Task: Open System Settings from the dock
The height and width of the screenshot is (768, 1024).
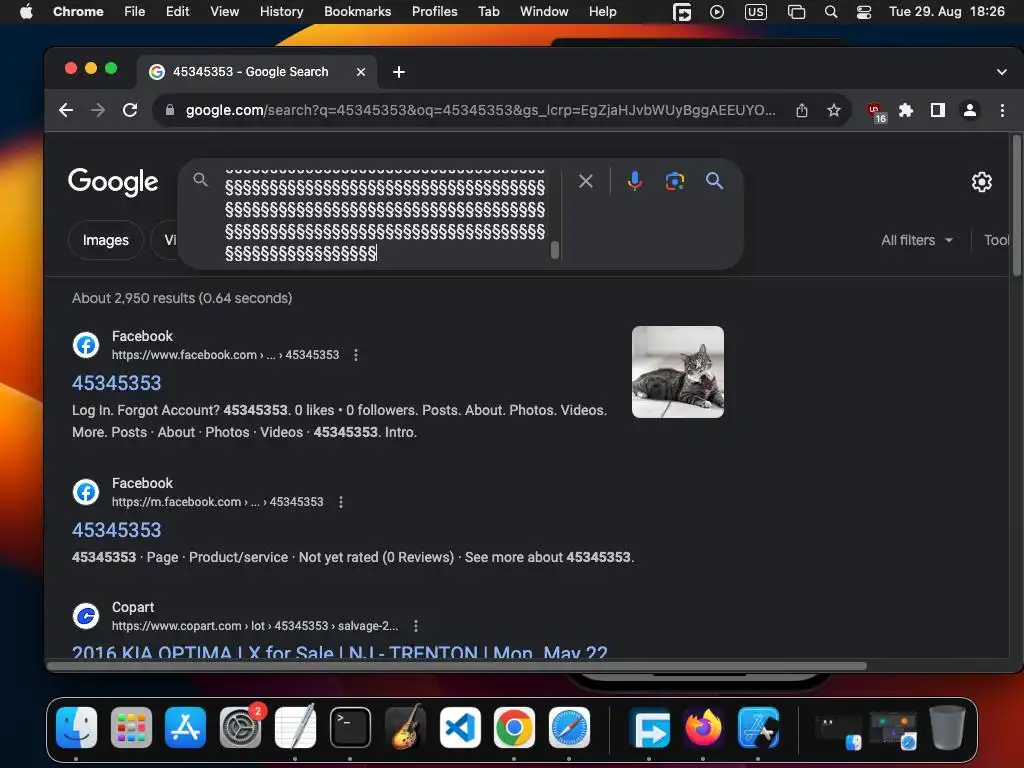Action: coord(240,727)
